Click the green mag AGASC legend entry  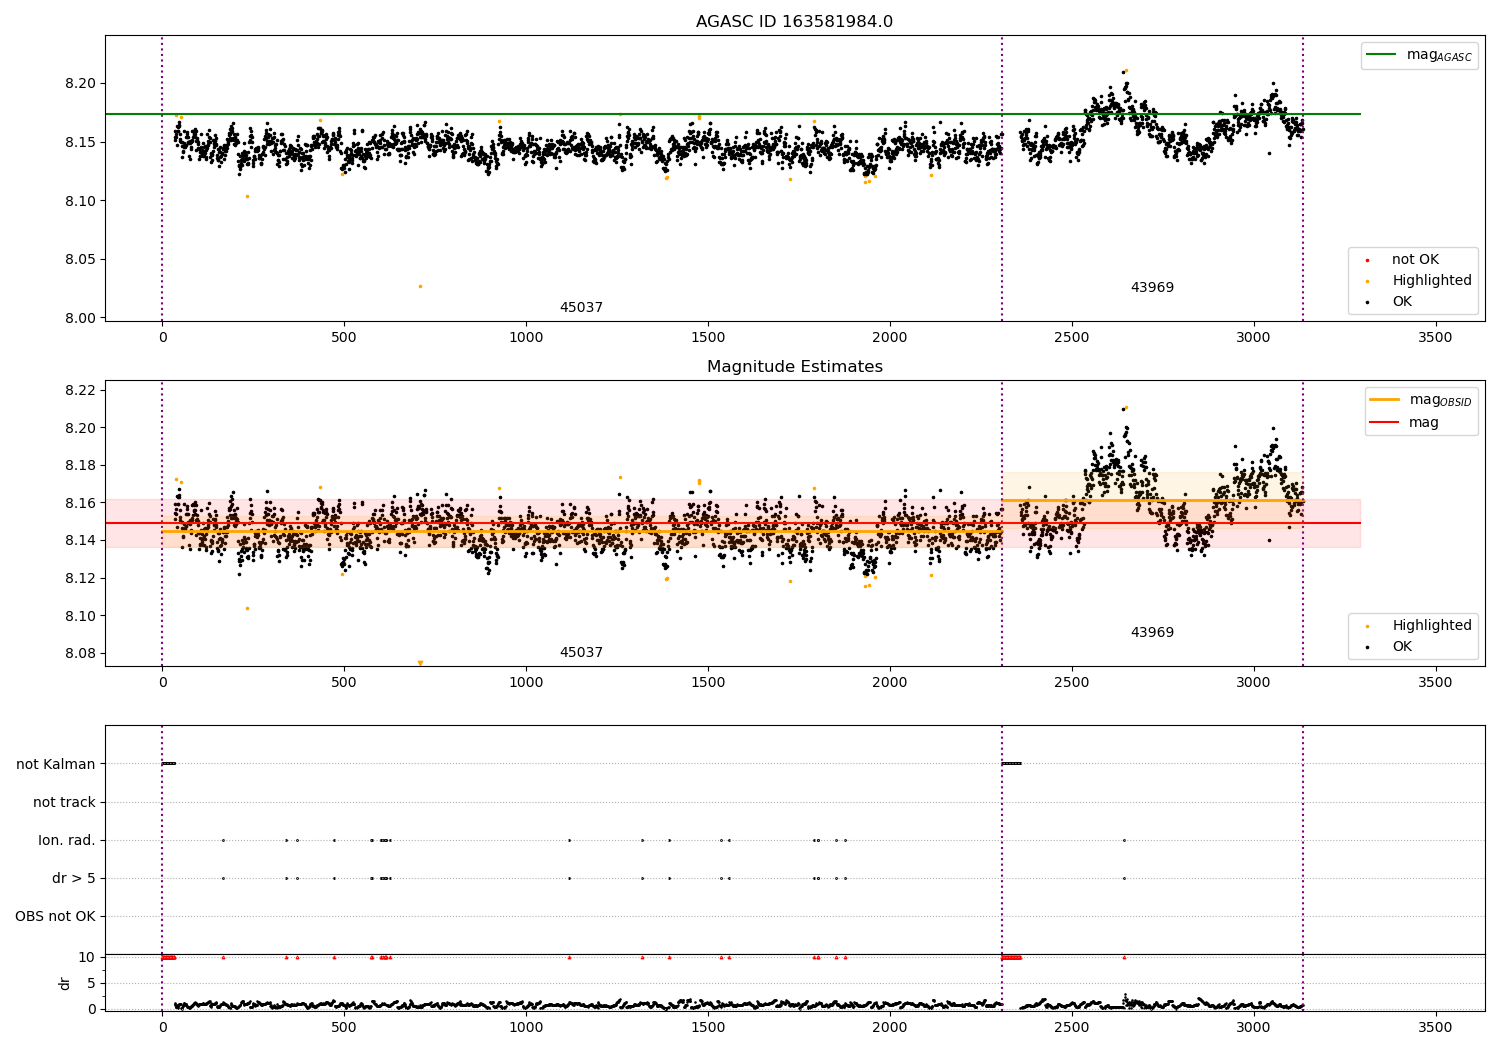(1418, 55)
